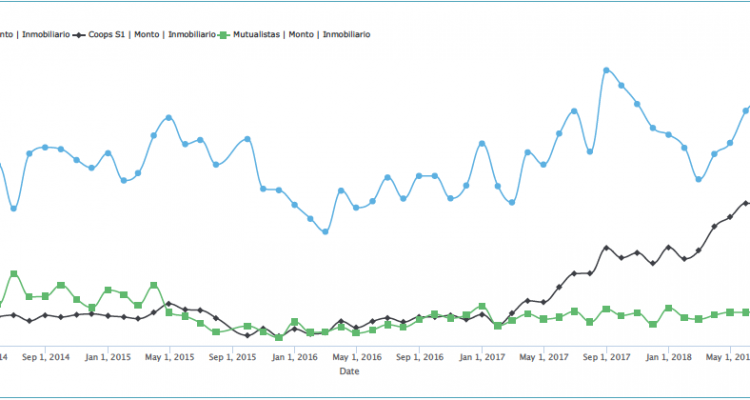Image resolution: width=750 pixels, height=400 pixels.
Task: Choose the 'Sep 1, 2016' axis label
Action: coord(420,356)
